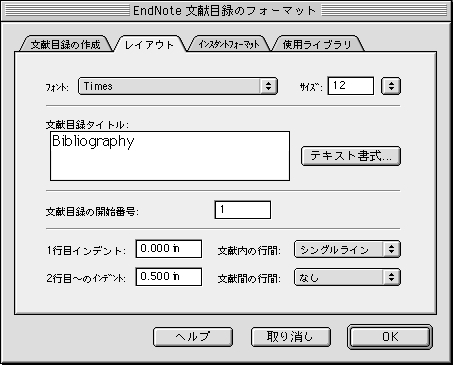Click the EndNote 文献目録のフォーマット title bar
This screenshot has width=453, height=365.
(x=226, y=11)
